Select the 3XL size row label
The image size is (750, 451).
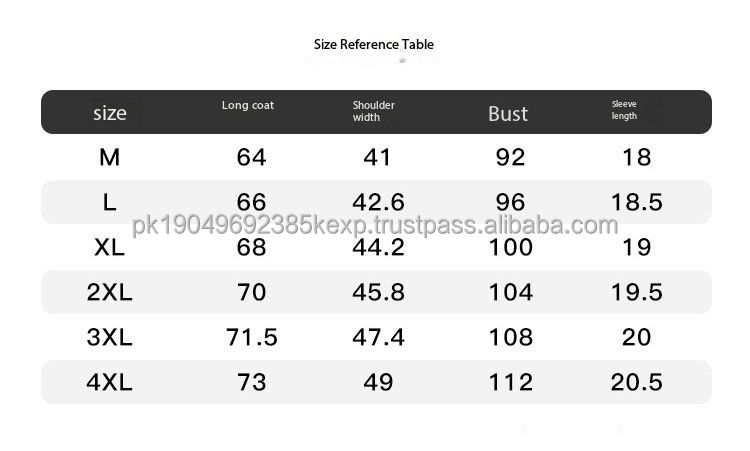point(110,337)
